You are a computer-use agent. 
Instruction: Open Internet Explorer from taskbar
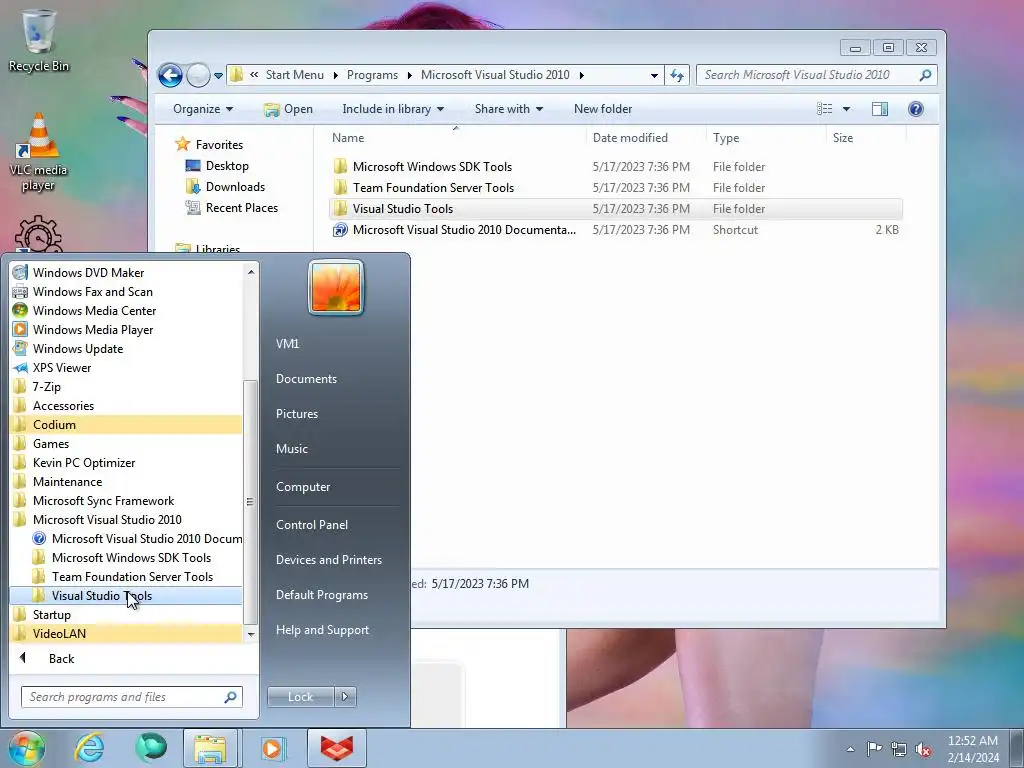point(89,748)
